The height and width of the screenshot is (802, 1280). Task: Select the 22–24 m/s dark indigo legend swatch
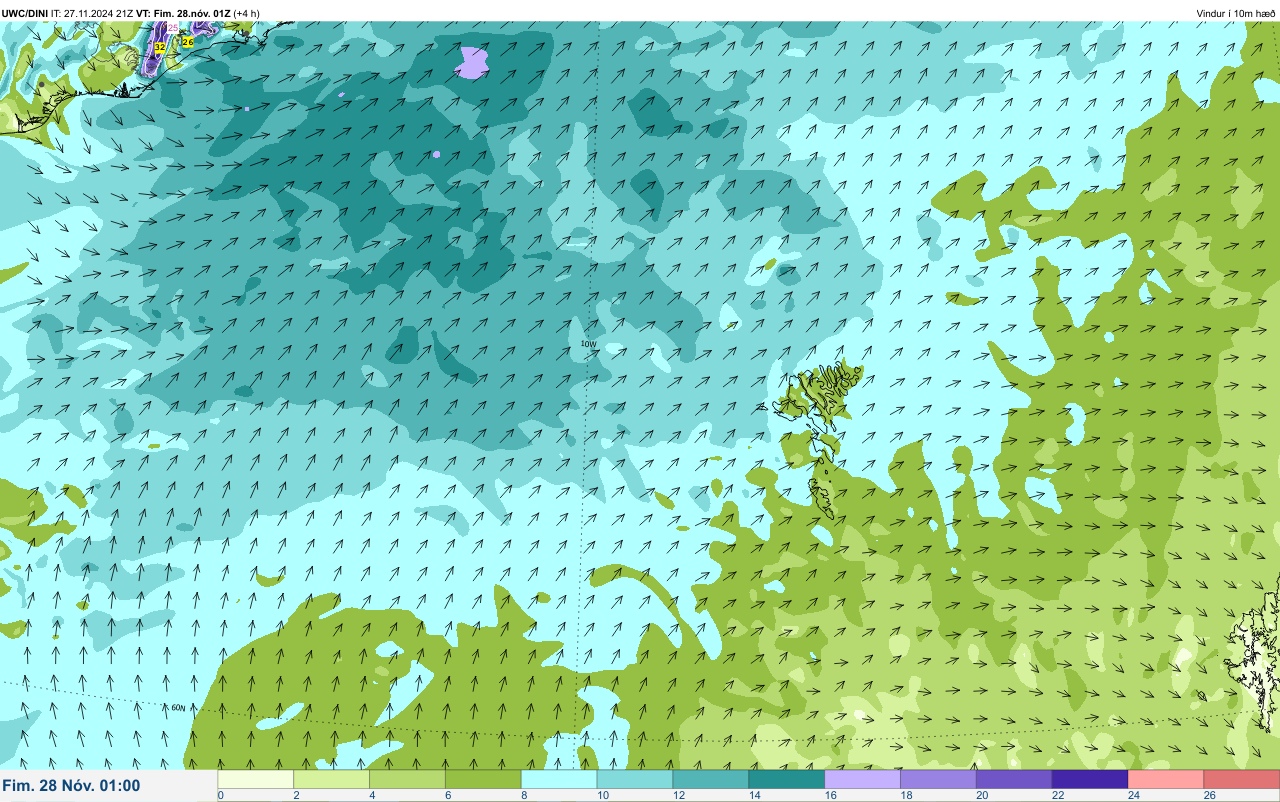(1091, 779)
